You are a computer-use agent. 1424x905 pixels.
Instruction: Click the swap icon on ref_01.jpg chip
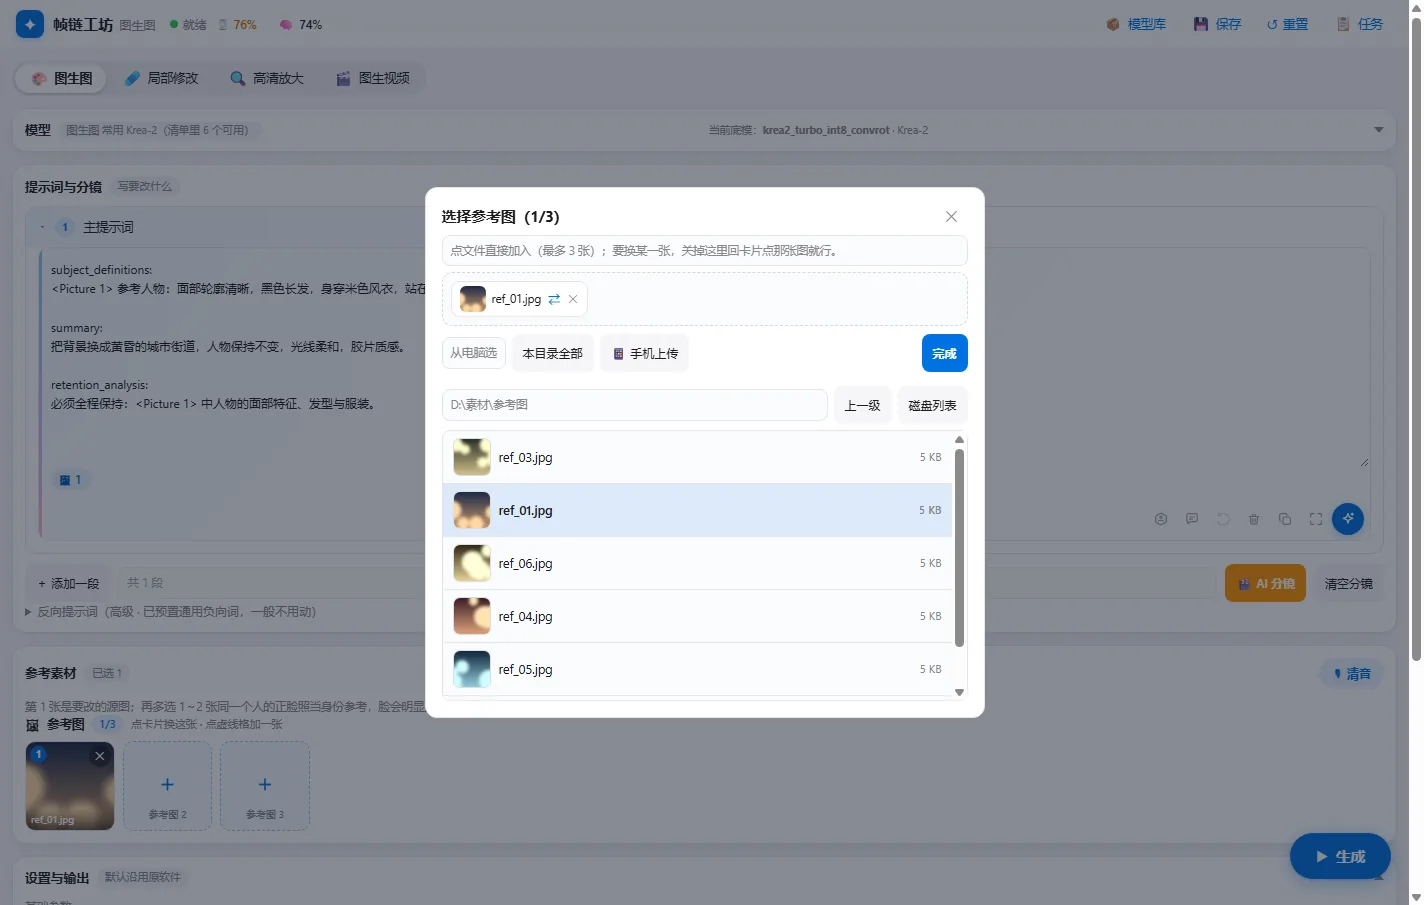click(554, 299)
